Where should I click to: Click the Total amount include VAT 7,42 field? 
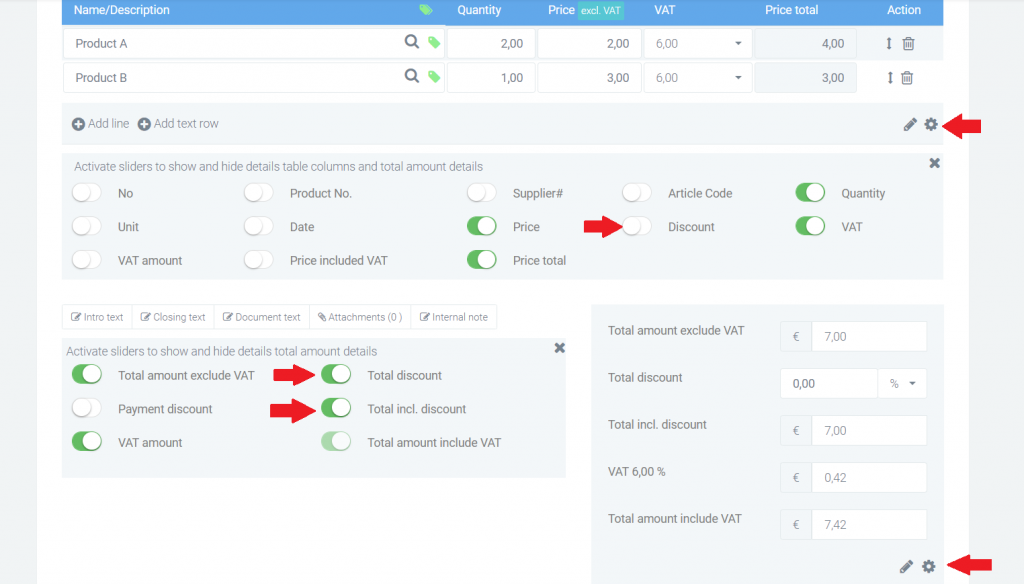point(869,525)
